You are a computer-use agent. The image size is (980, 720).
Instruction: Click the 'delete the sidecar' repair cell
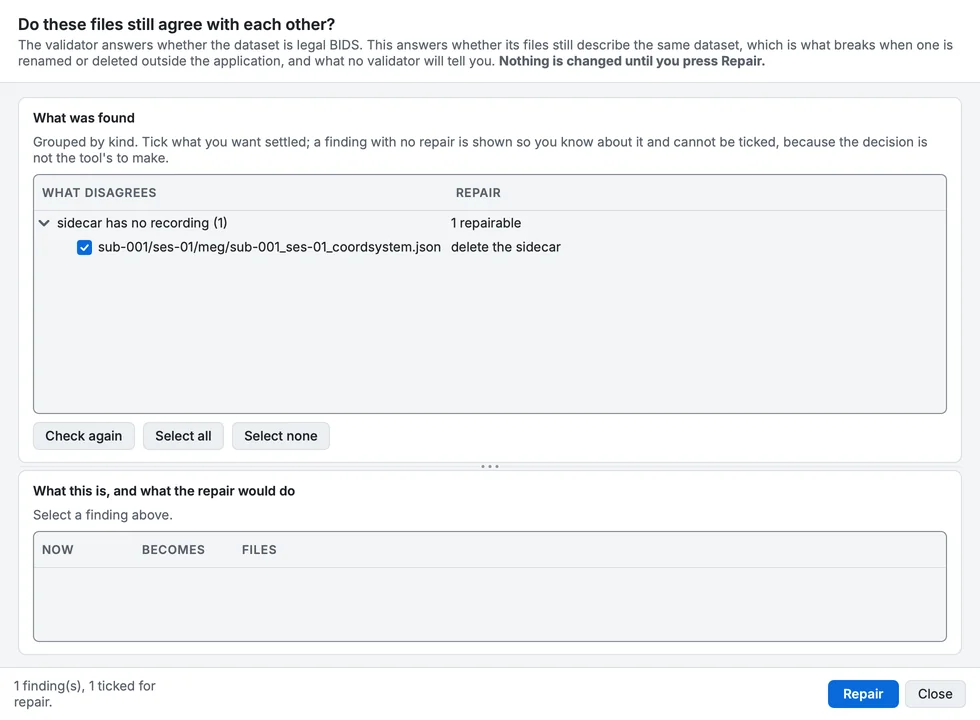tap(506, 248)
